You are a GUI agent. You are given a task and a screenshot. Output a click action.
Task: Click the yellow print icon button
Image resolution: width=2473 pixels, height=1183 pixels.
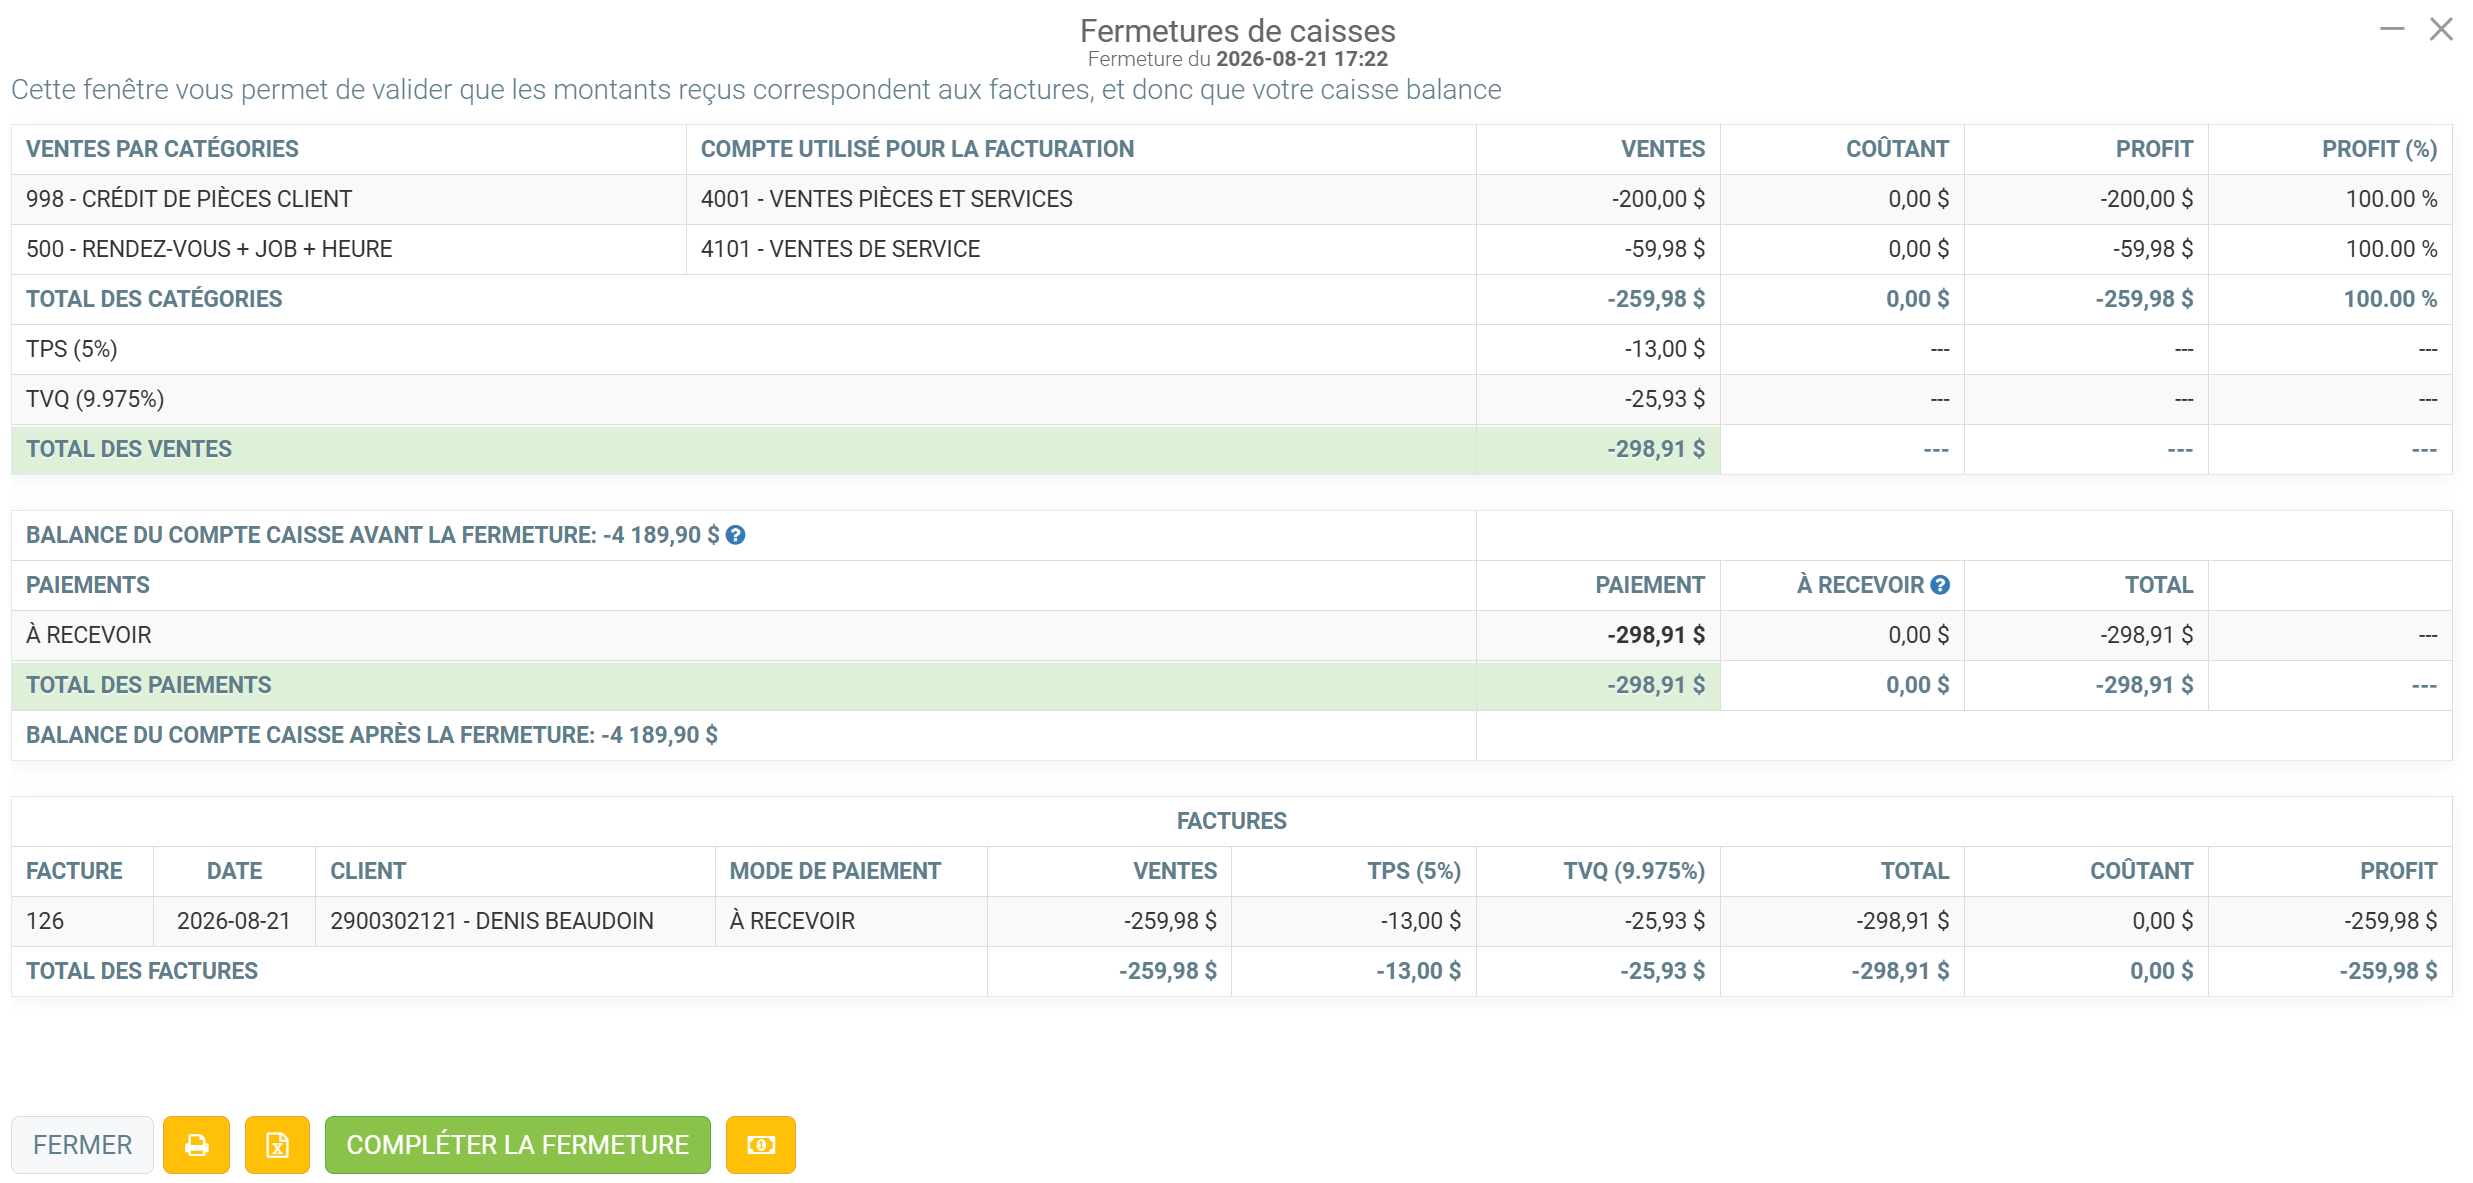197,1144
